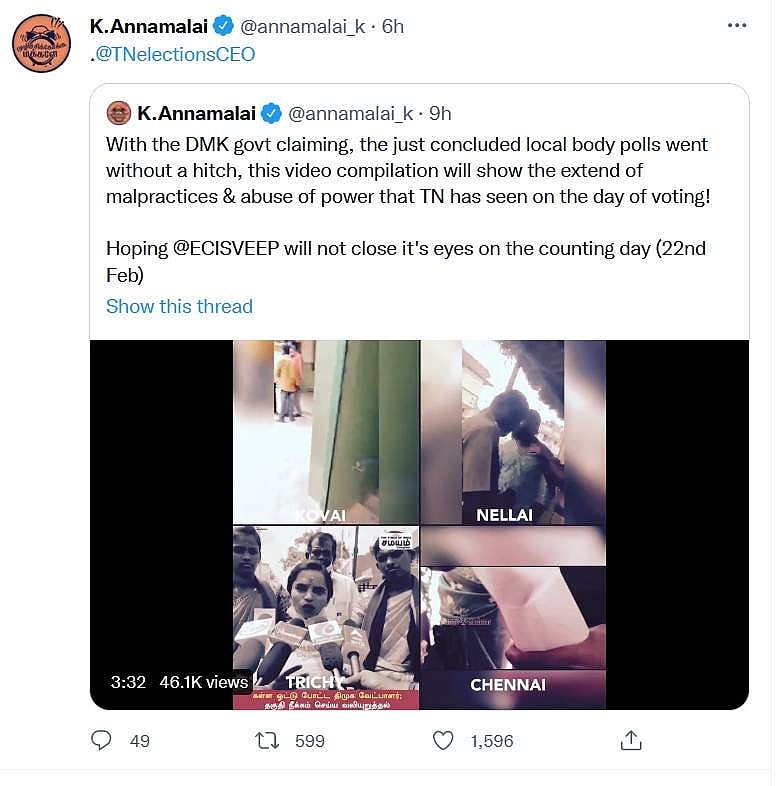
Task: Click the K.Annamalai display name in header
Action: (148, 27)
